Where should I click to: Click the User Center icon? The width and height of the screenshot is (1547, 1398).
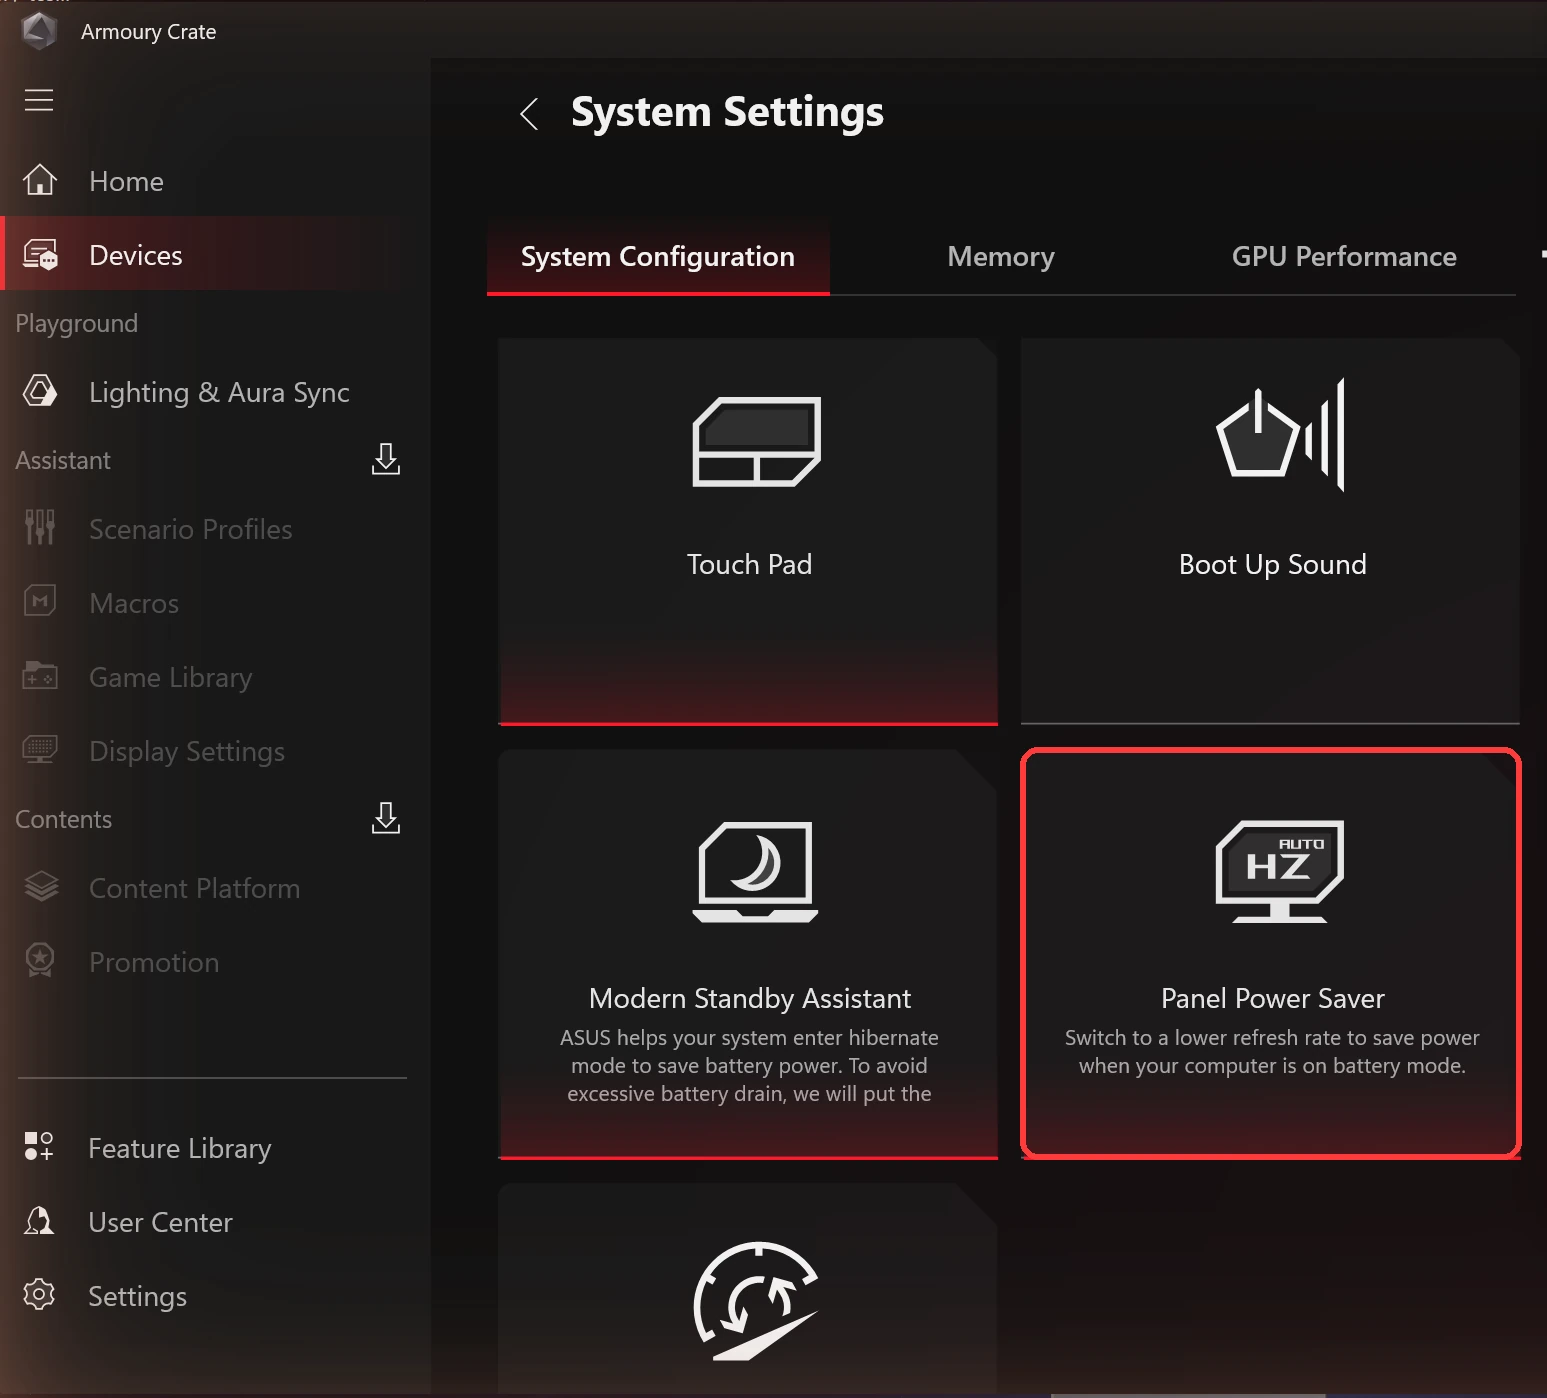[39, 1220]
